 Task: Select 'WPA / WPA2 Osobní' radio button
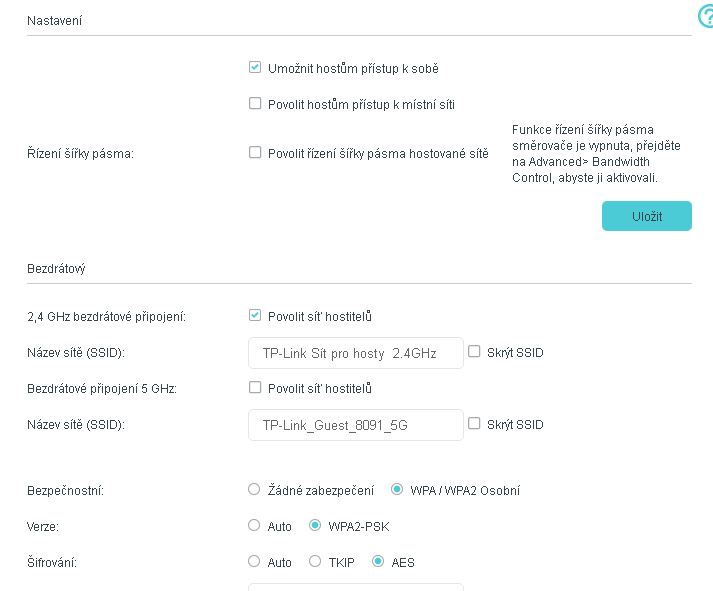click(397, 490)
